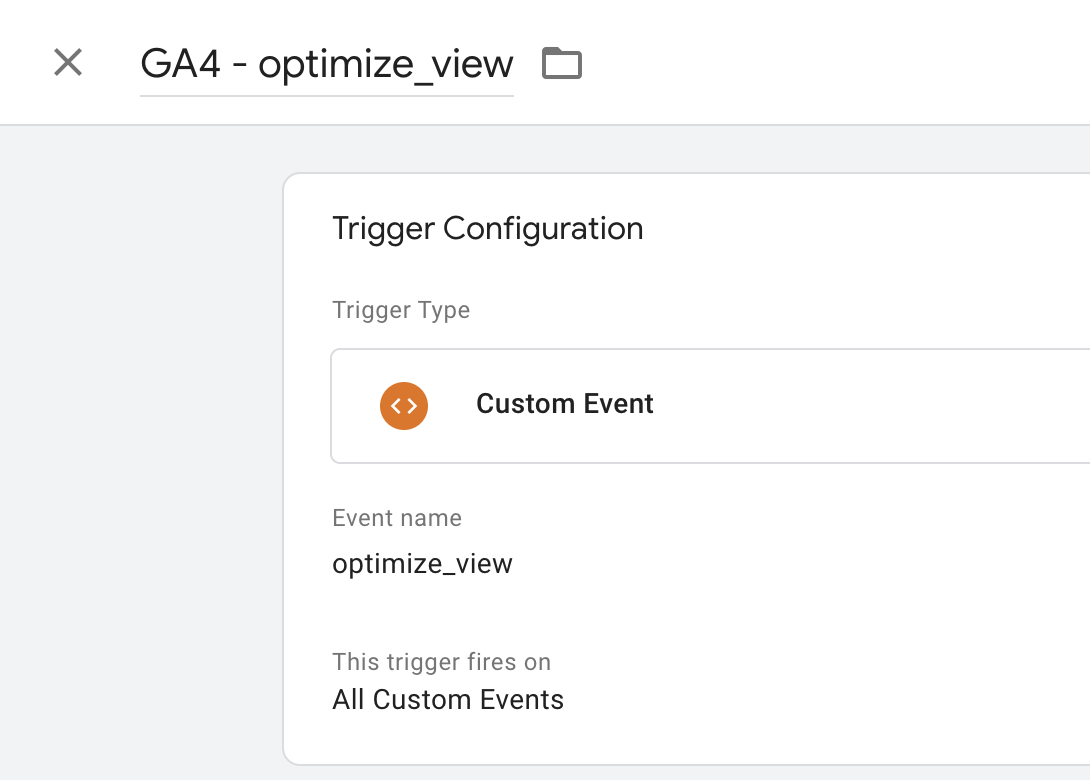Click All Custom Events firing option

click(x=448, y=699)
